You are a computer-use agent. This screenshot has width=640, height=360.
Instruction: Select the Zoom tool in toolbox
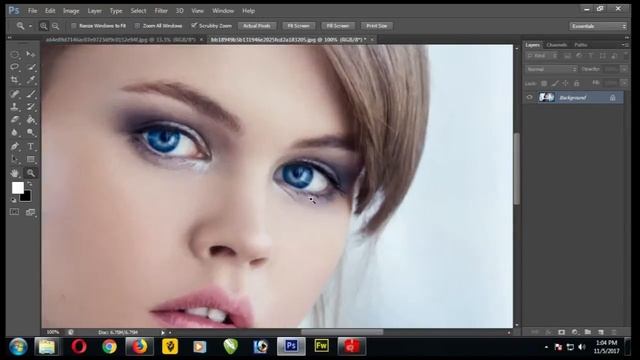point(31,173)
